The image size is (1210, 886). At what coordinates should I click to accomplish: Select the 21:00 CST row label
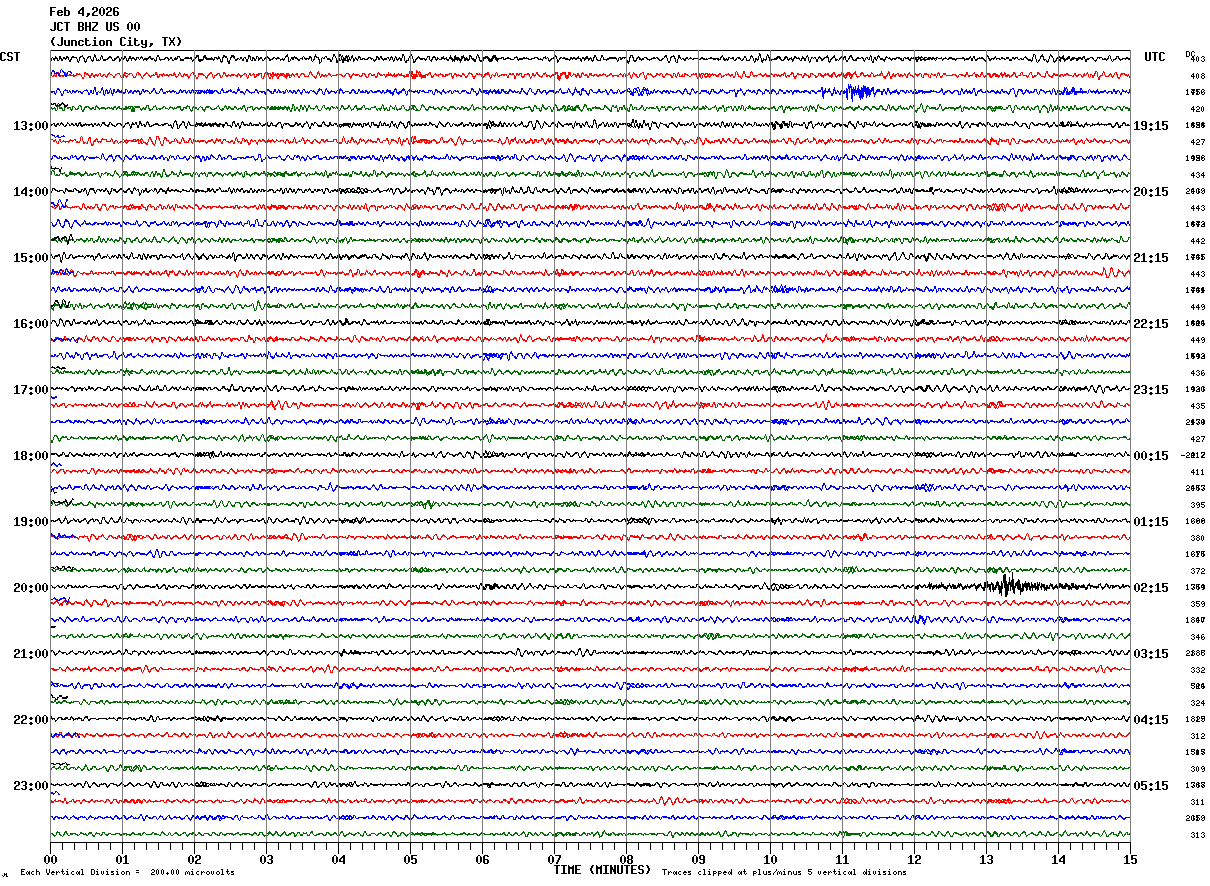pyautogui.click(x=30, y=654)
